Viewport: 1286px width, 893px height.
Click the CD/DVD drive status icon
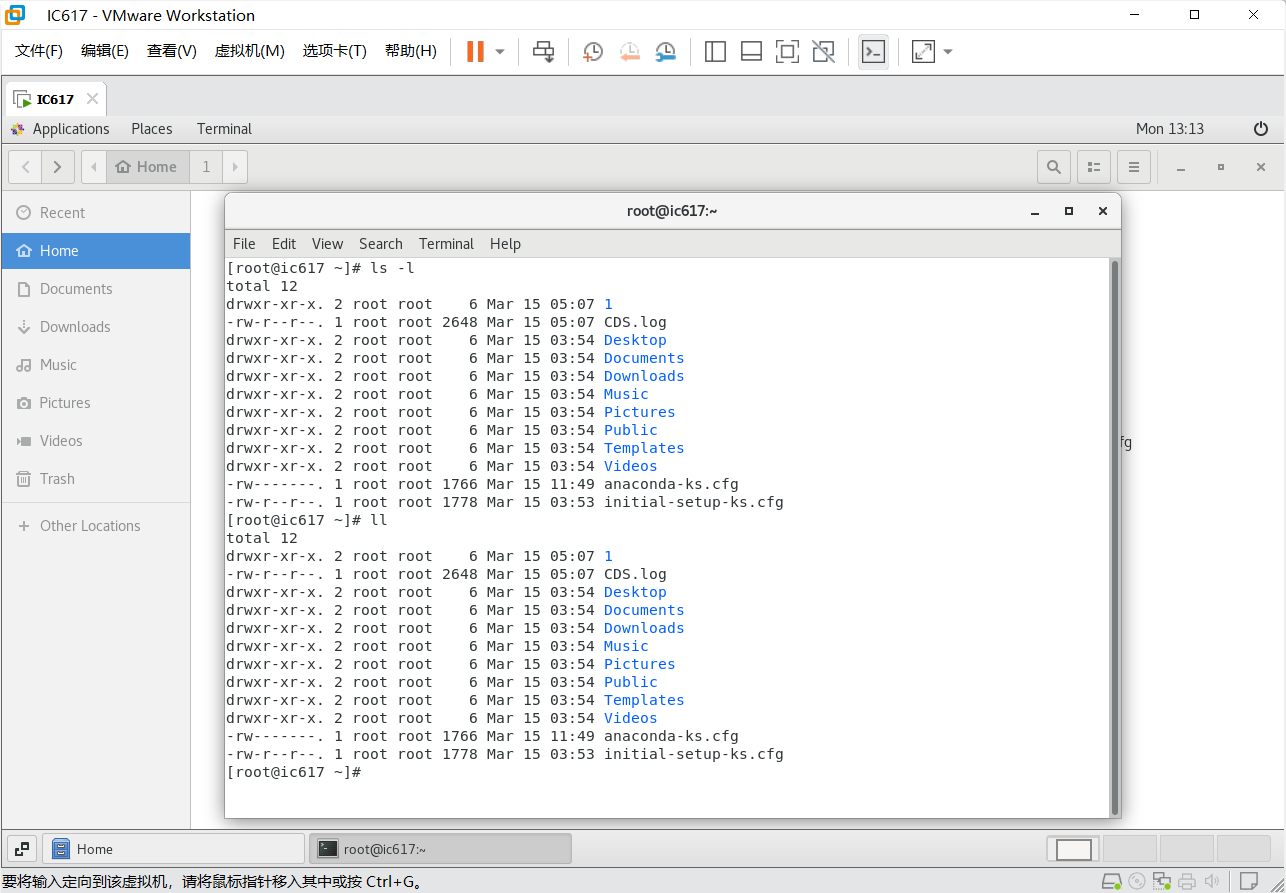pyautogui.click(x=1136, y=882)
